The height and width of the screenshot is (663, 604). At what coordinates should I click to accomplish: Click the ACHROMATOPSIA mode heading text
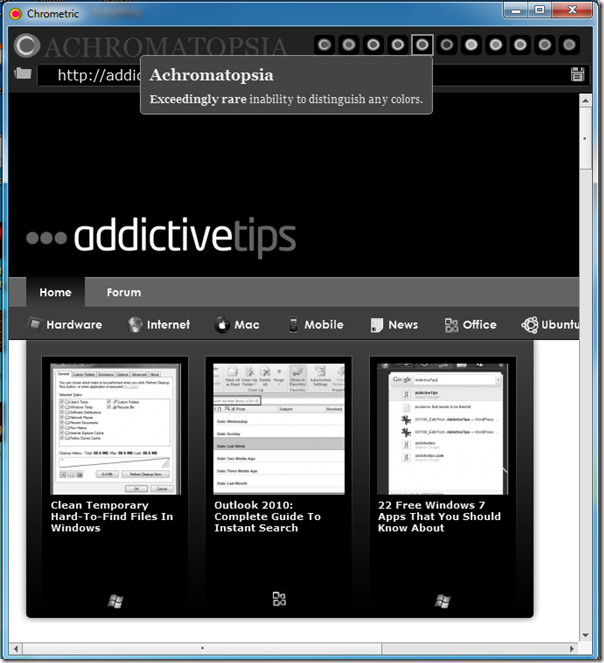[x=166, y=47]
